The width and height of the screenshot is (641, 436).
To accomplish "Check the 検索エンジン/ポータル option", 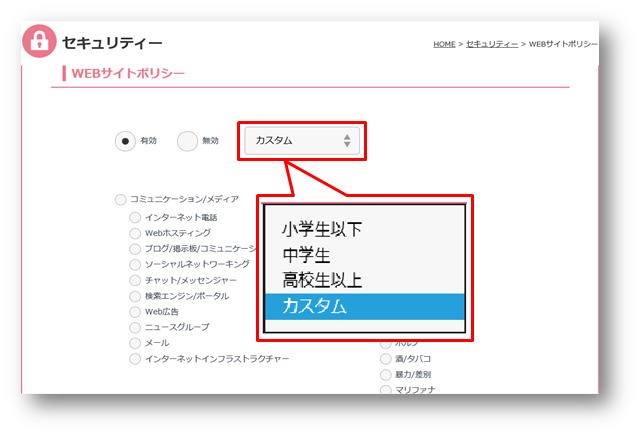I will coord(135,296).
